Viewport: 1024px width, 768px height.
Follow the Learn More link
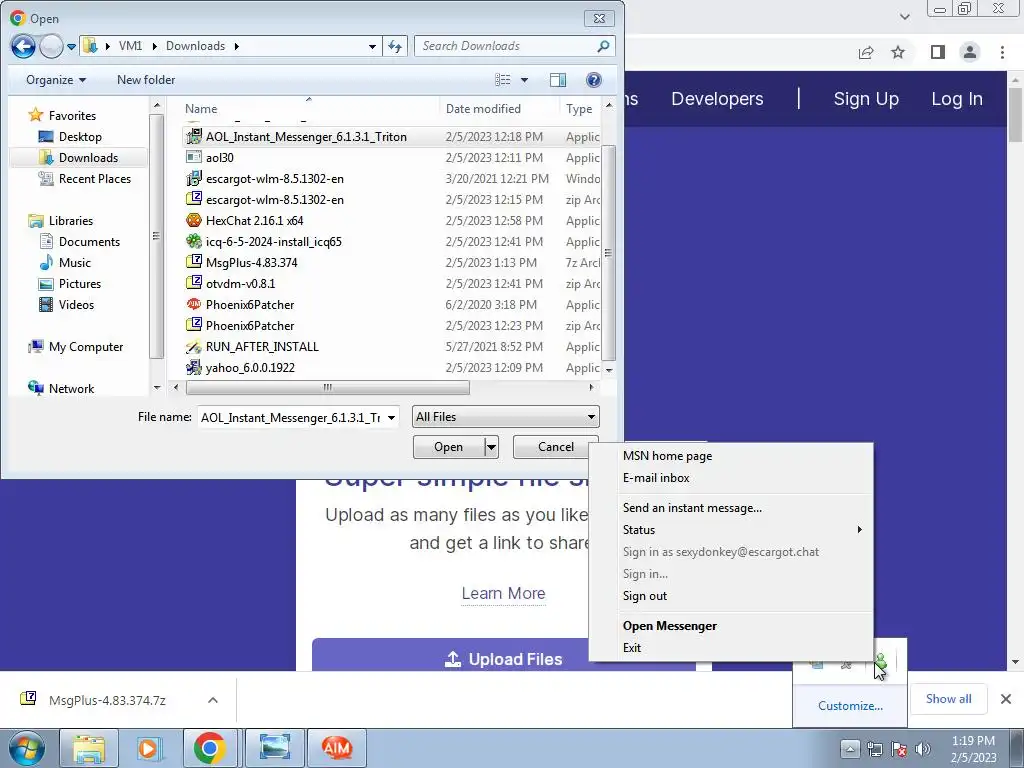point(504,593)
